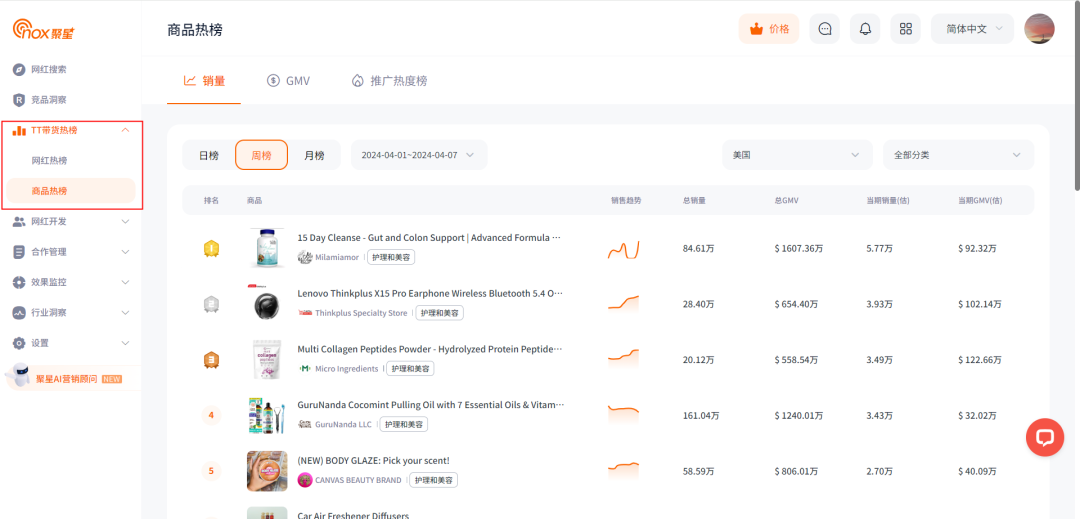Viewport: 1080px width, 519px height.
Task: Select the 周榜 weekly ranking option
Action: (261, 156)
